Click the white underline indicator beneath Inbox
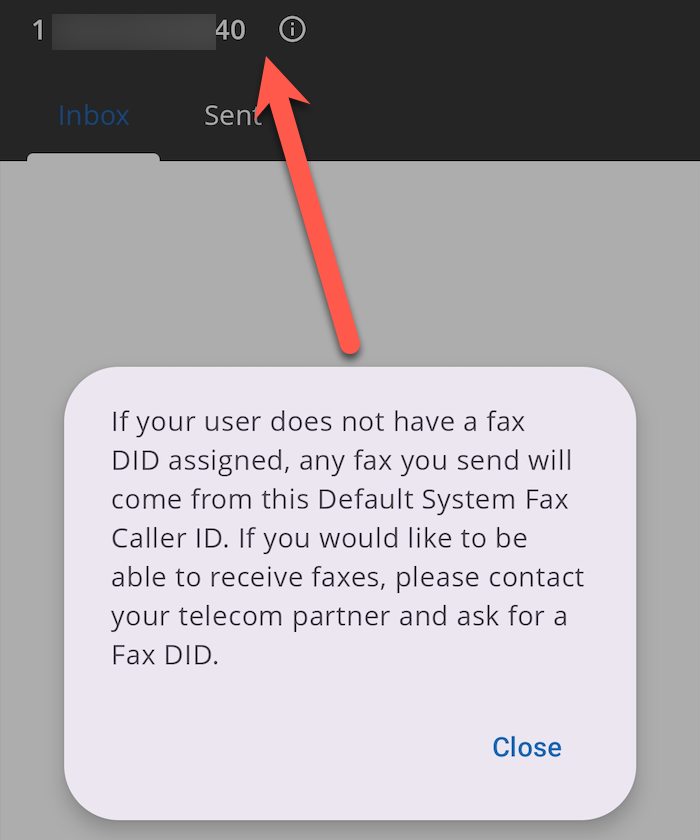The width and height of the screenshot is (700, 840). tap(93, 156)
